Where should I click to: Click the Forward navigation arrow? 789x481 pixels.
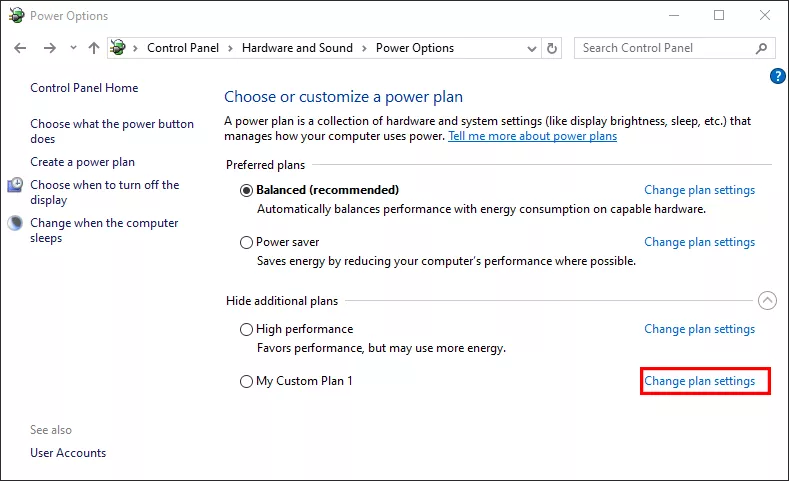click(49, 48)
